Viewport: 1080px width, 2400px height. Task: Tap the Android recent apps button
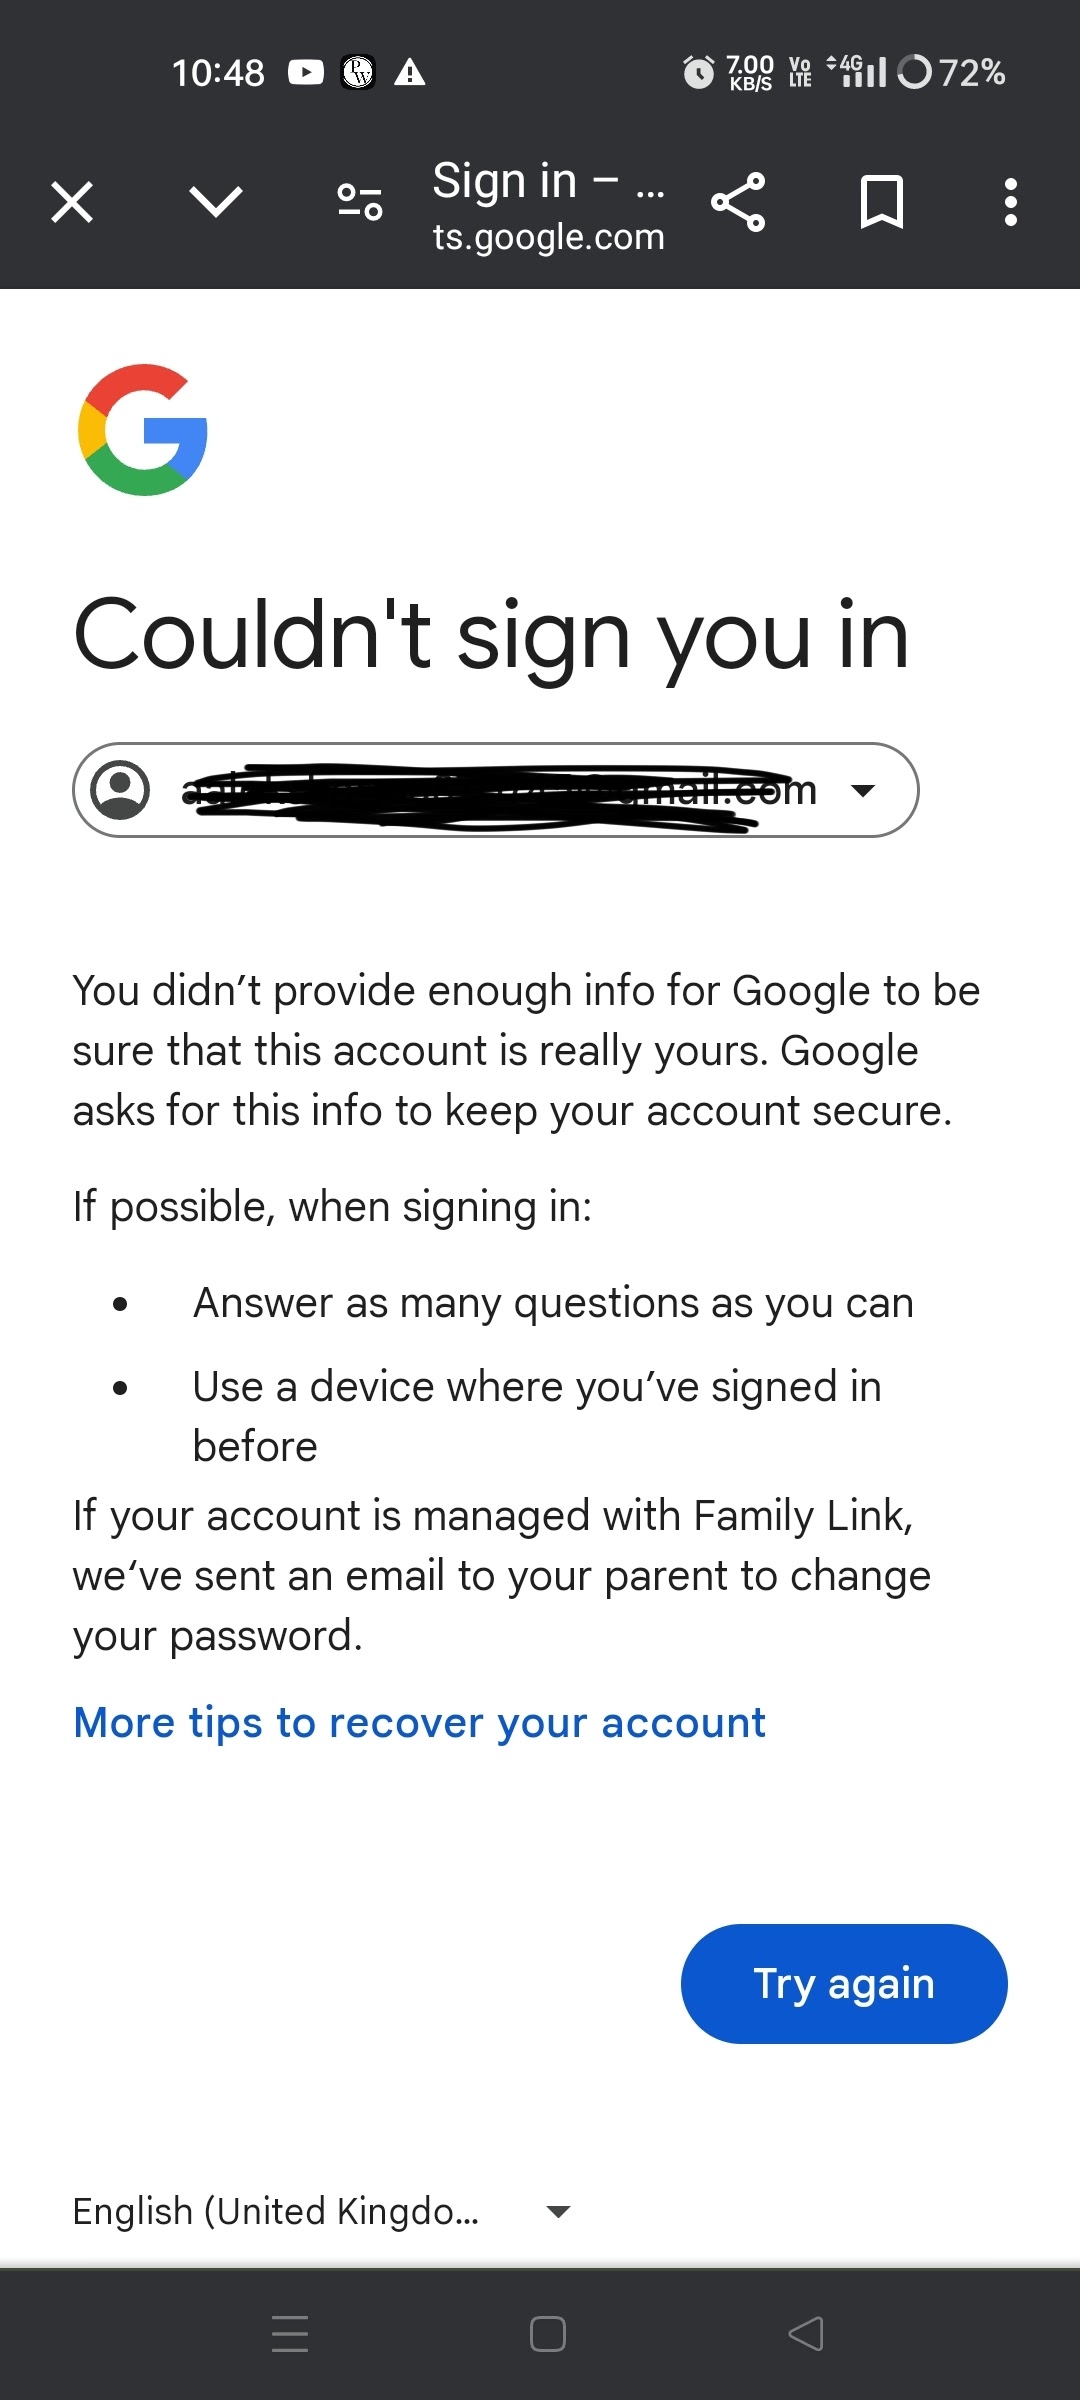[x=290, y=2334]
